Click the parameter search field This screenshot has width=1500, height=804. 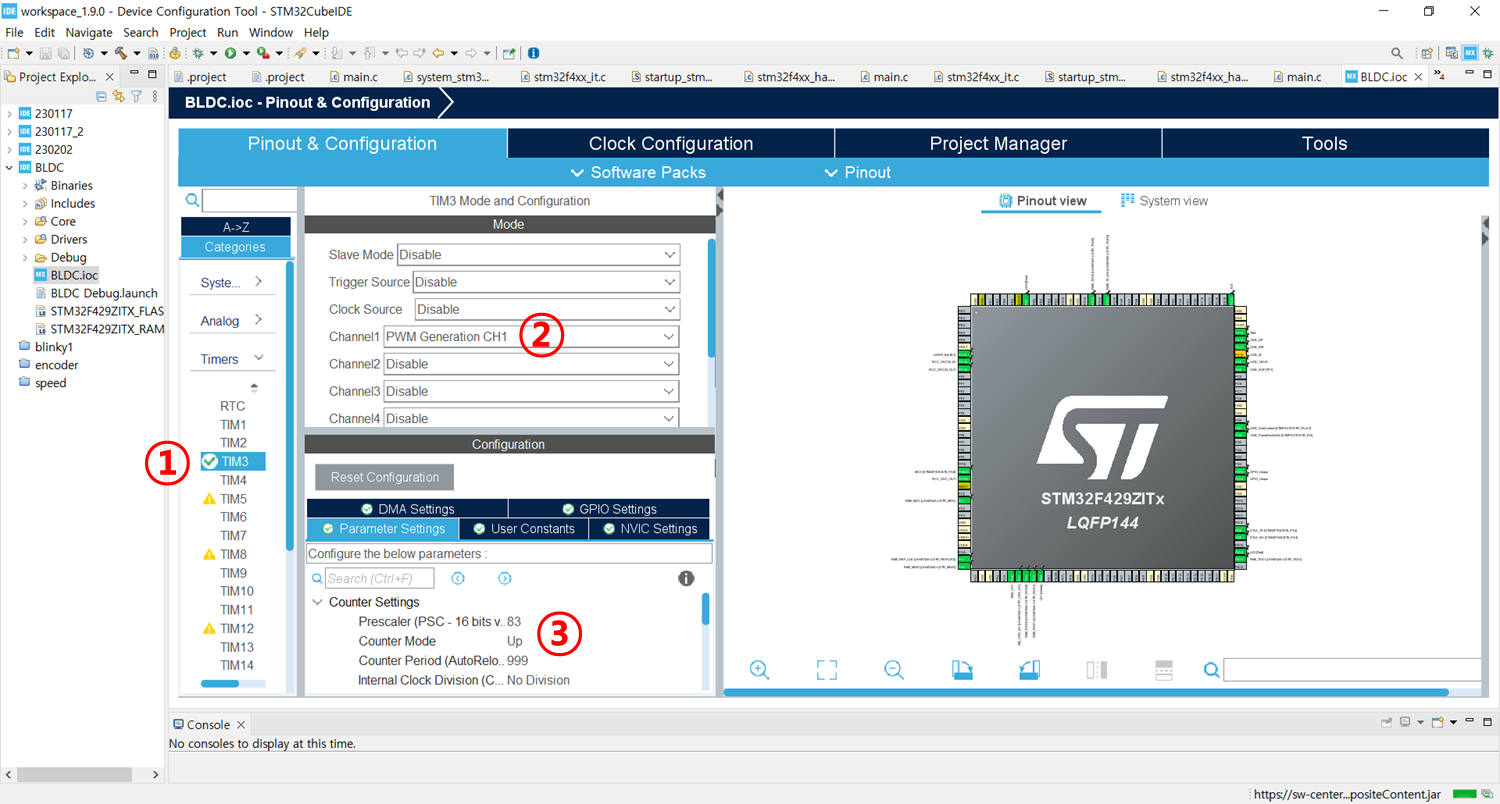coord(380,578)
